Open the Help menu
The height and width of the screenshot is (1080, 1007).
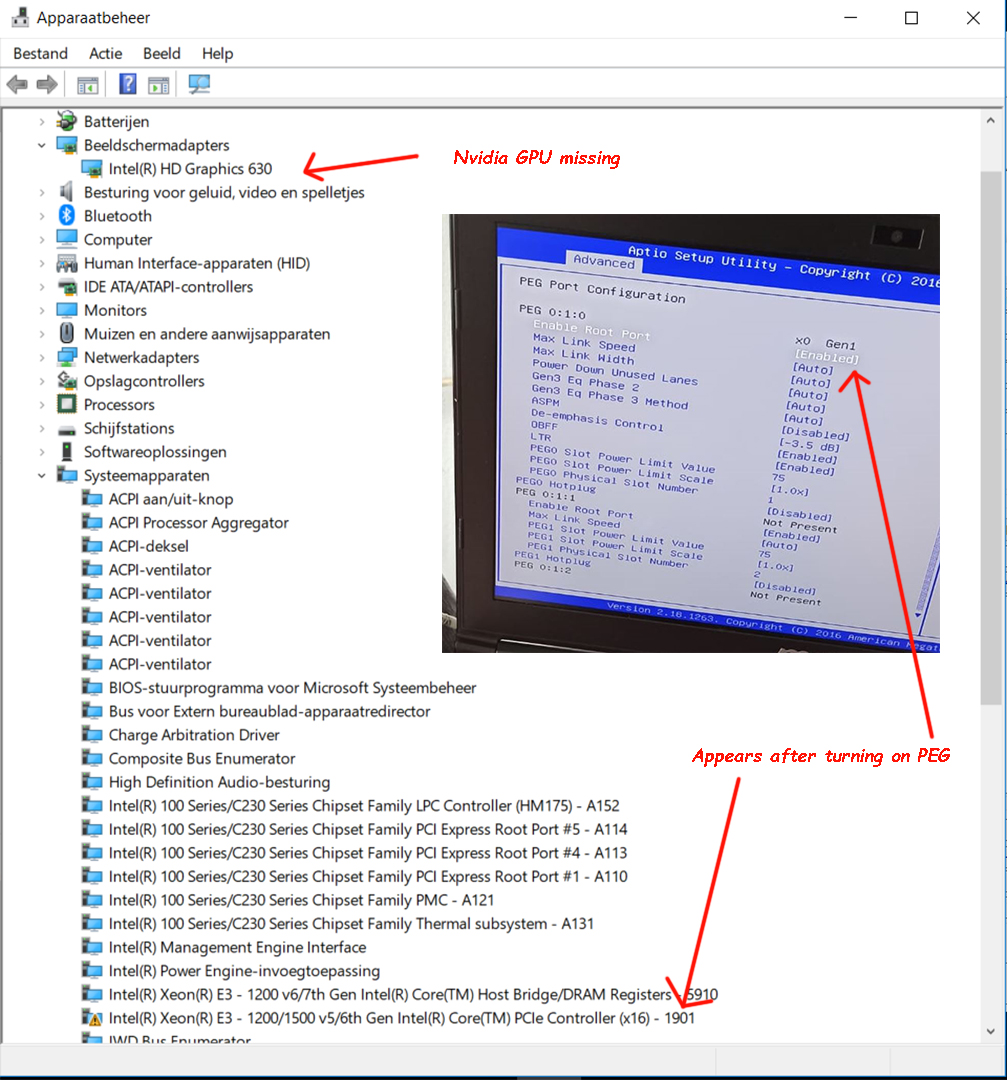(x=218, y=54)
